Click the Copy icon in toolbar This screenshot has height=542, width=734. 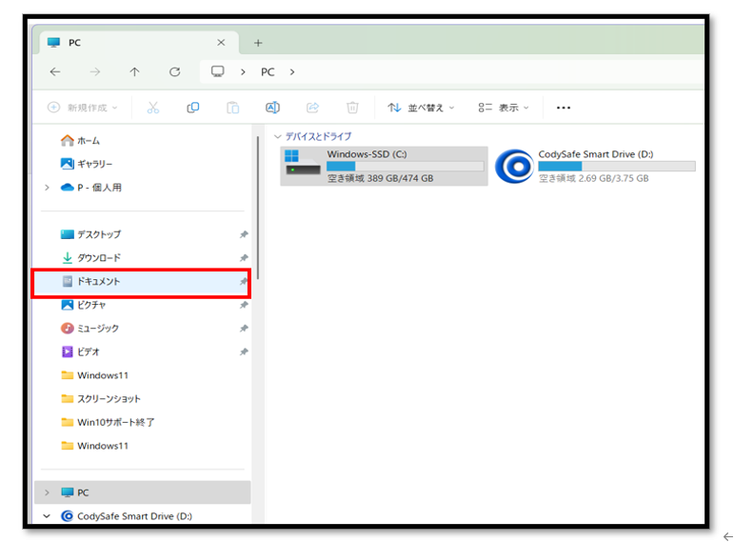coord(193,108)
